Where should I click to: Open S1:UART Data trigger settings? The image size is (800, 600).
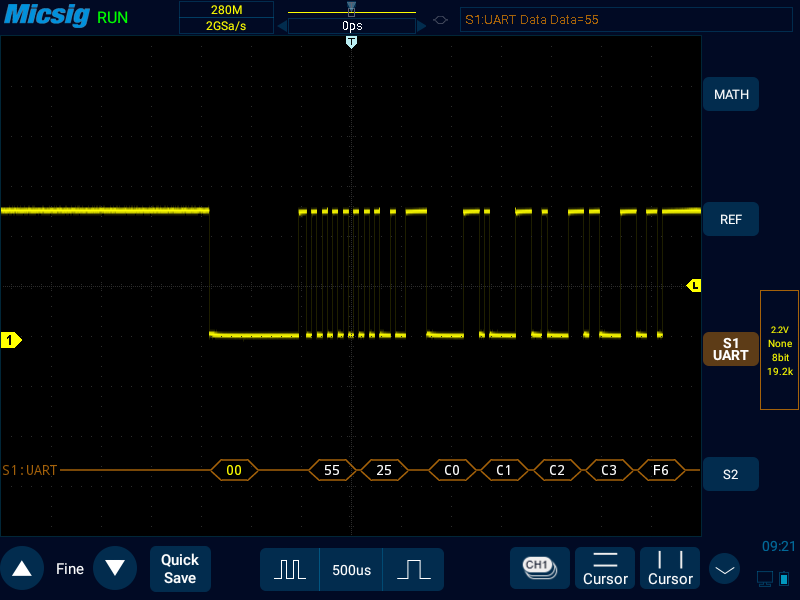(578, 19)
